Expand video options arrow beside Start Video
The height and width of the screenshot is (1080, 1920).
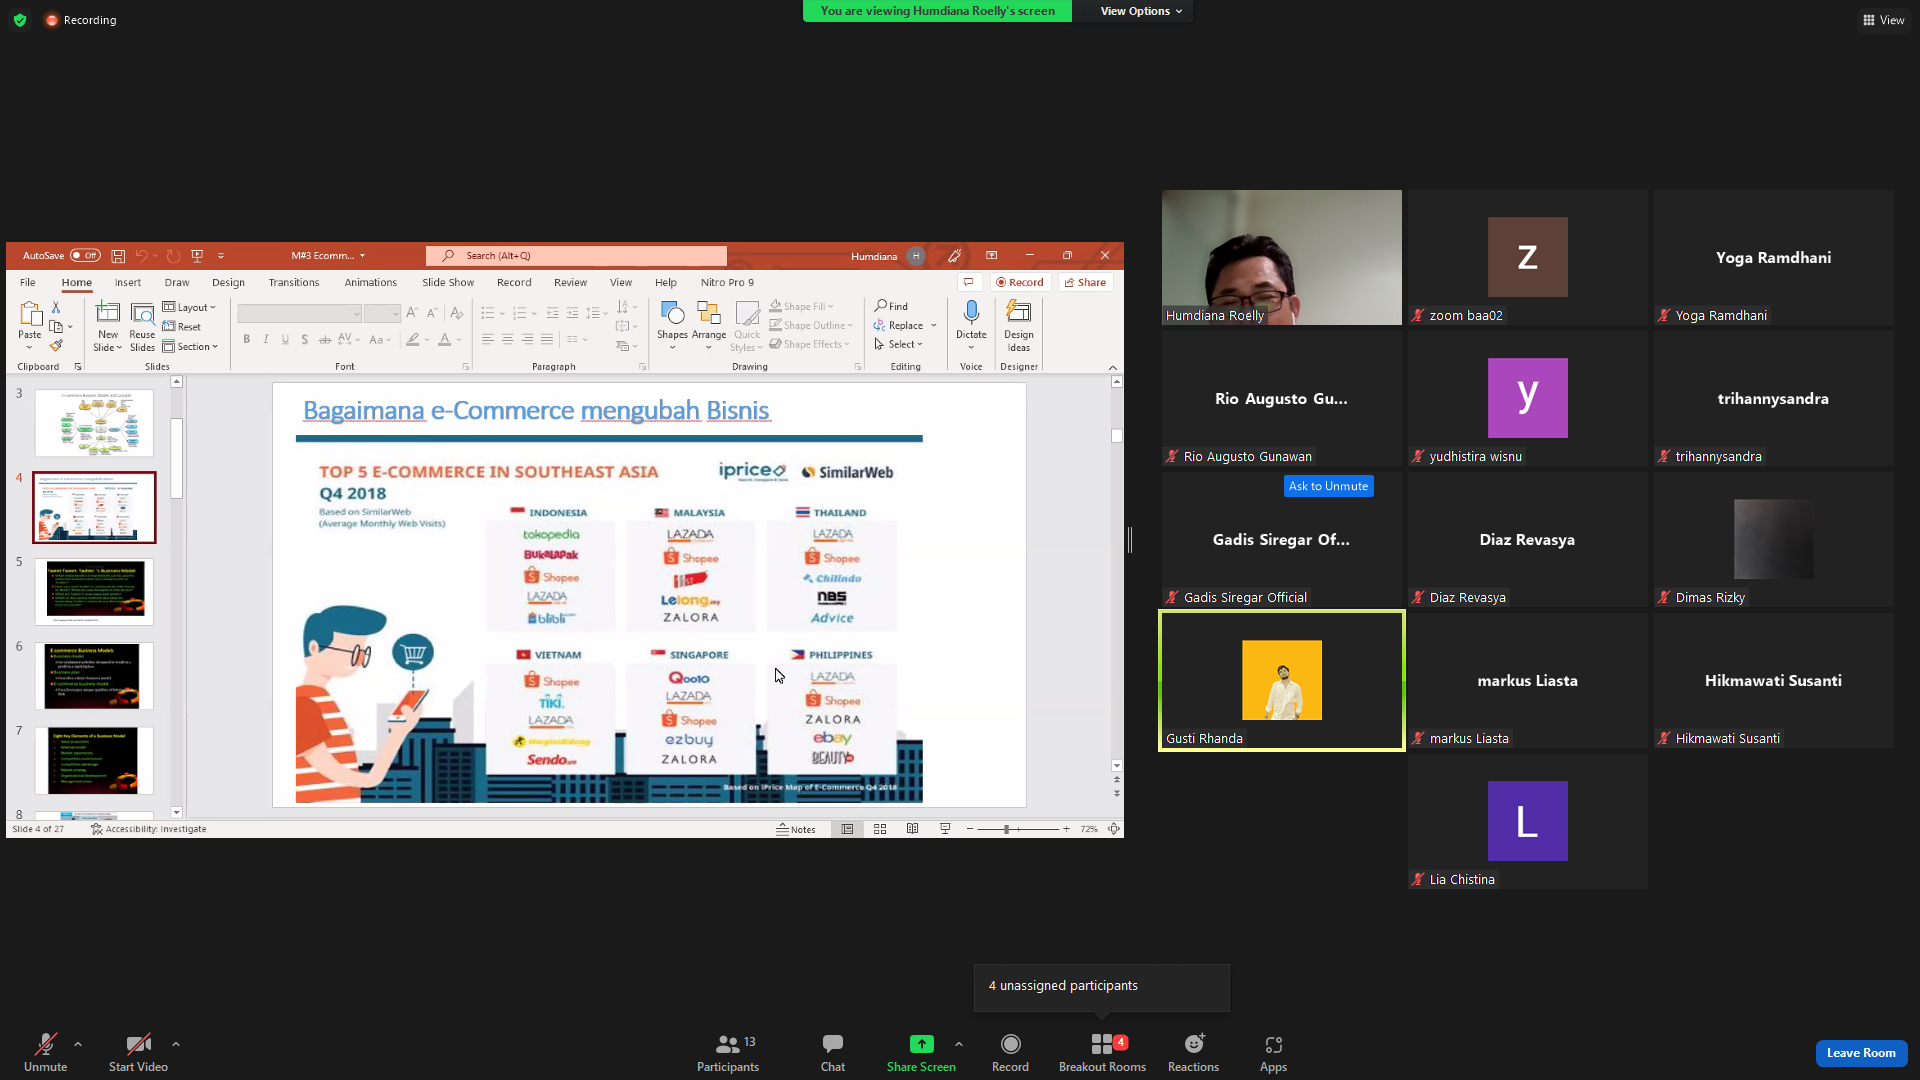(176, 1044)
